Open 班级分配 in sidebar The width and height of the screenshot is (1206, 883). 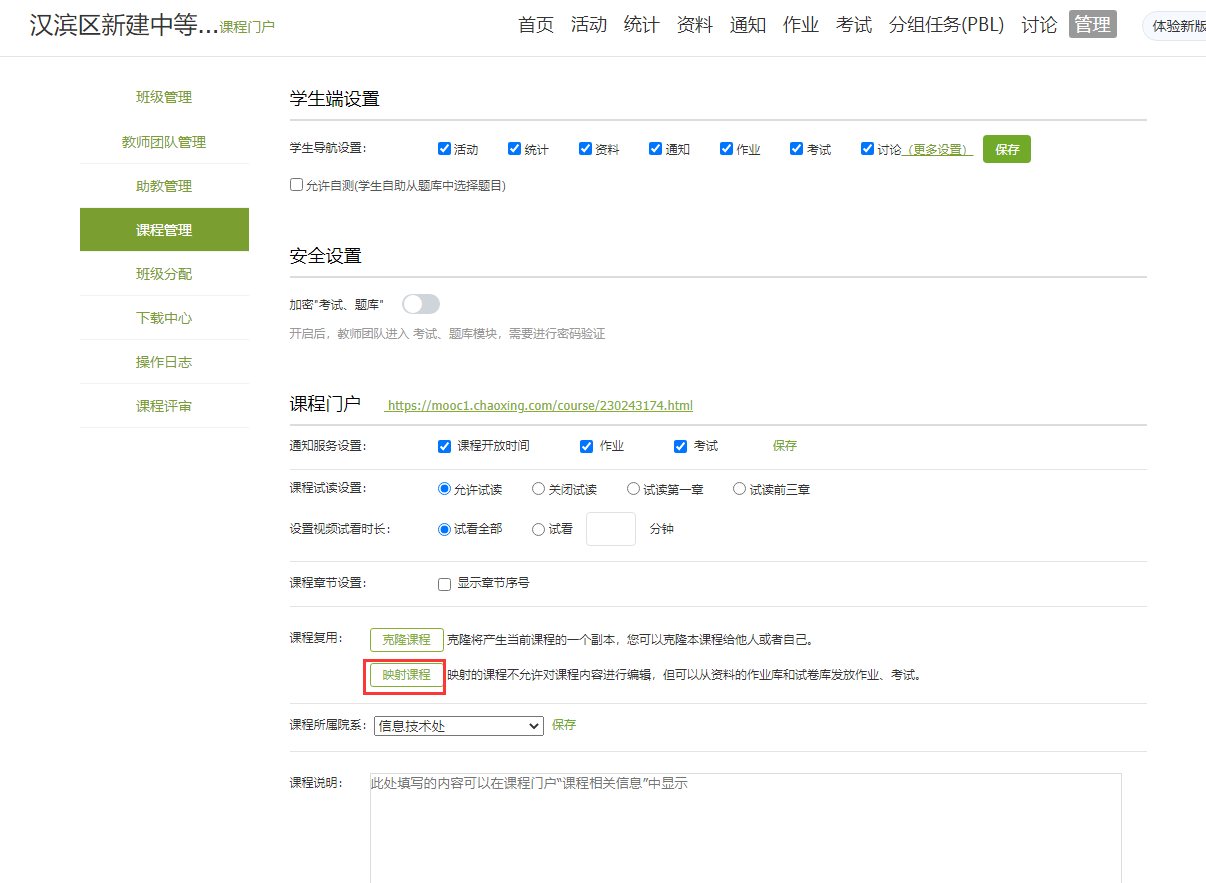pyautogui.click(x=164, y=274)
